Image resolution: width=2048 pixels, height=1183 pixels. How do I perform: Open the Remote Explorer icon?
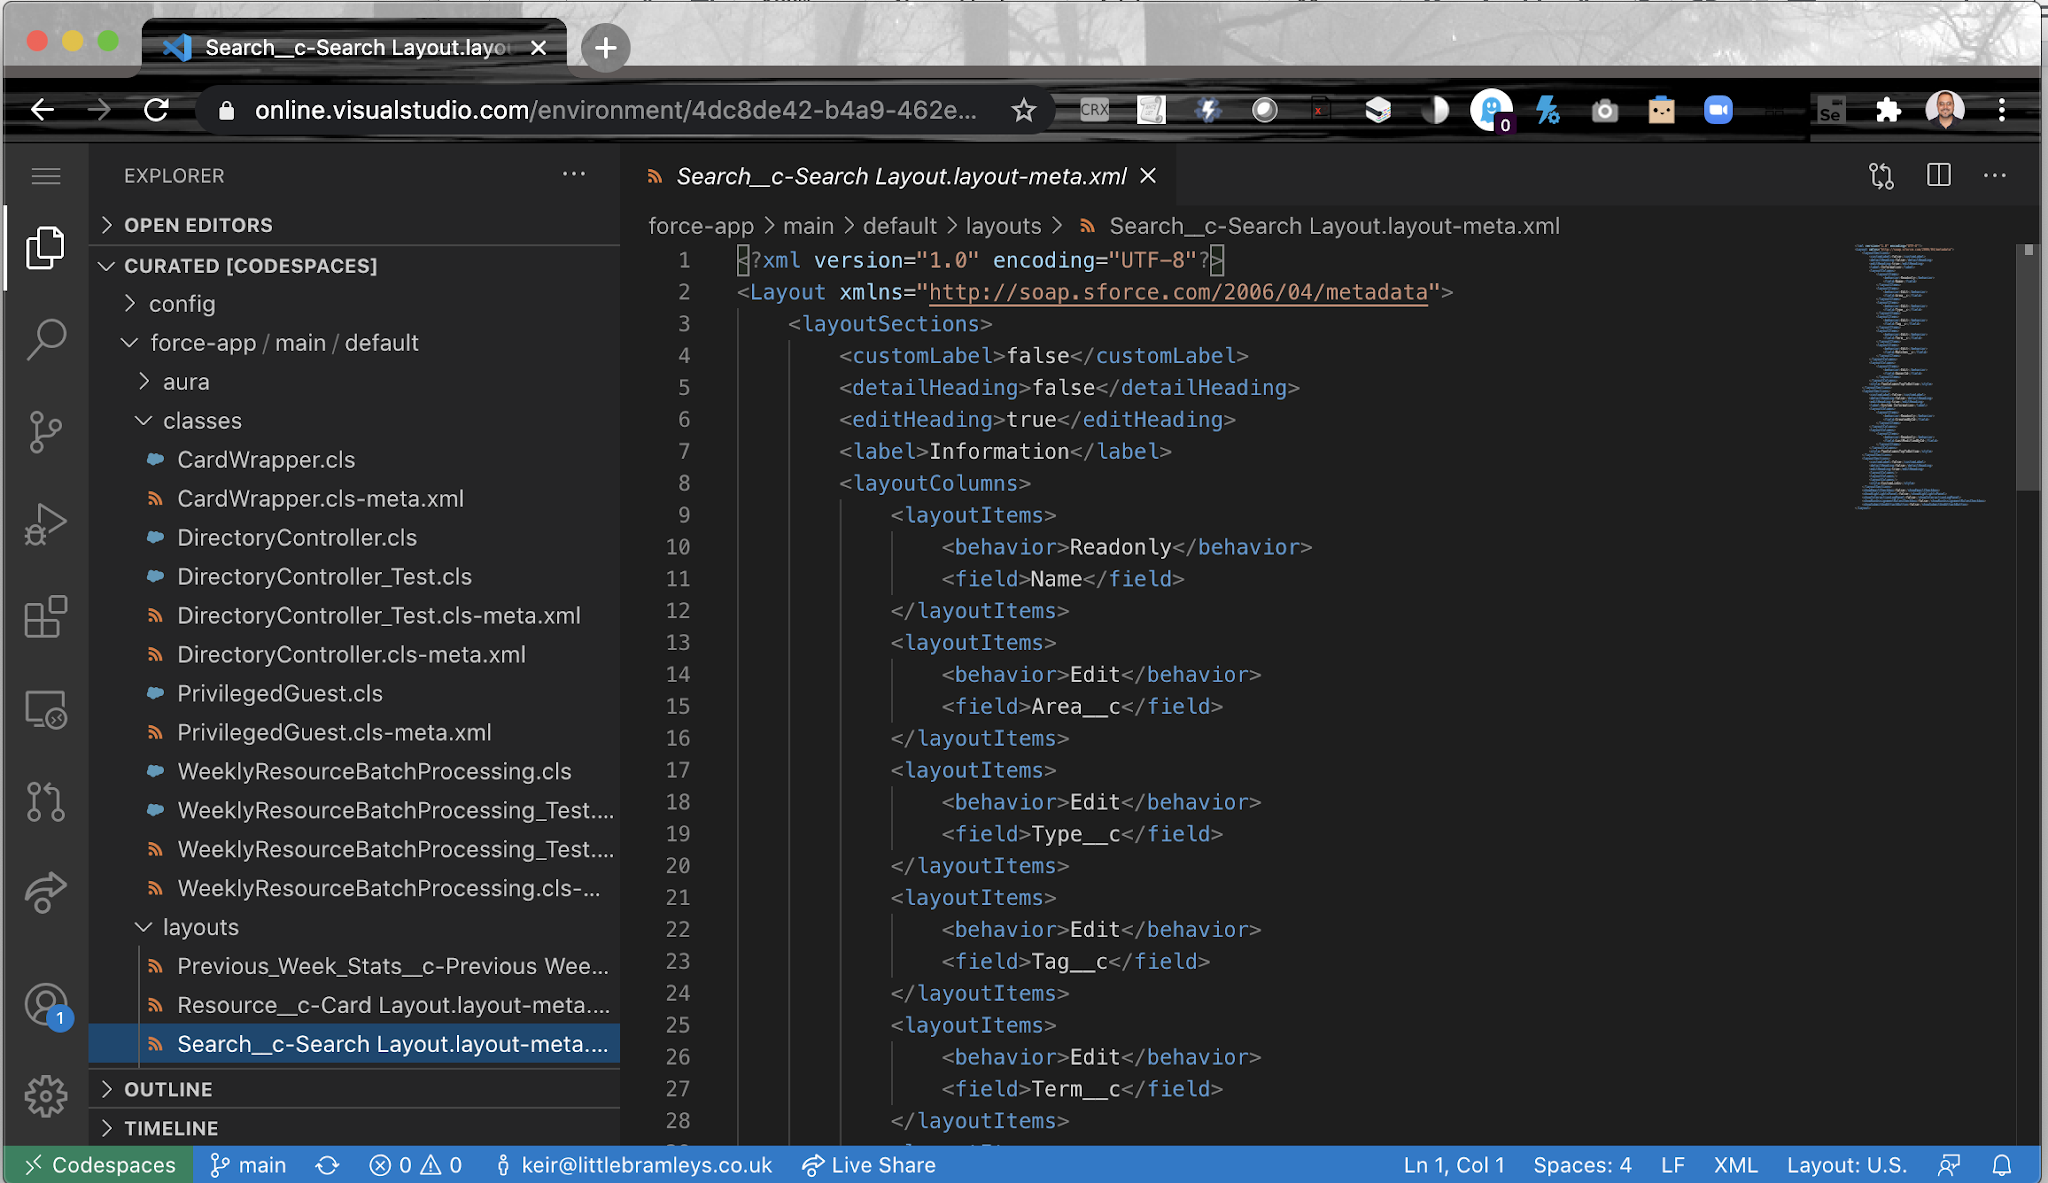tap(45, 710)
